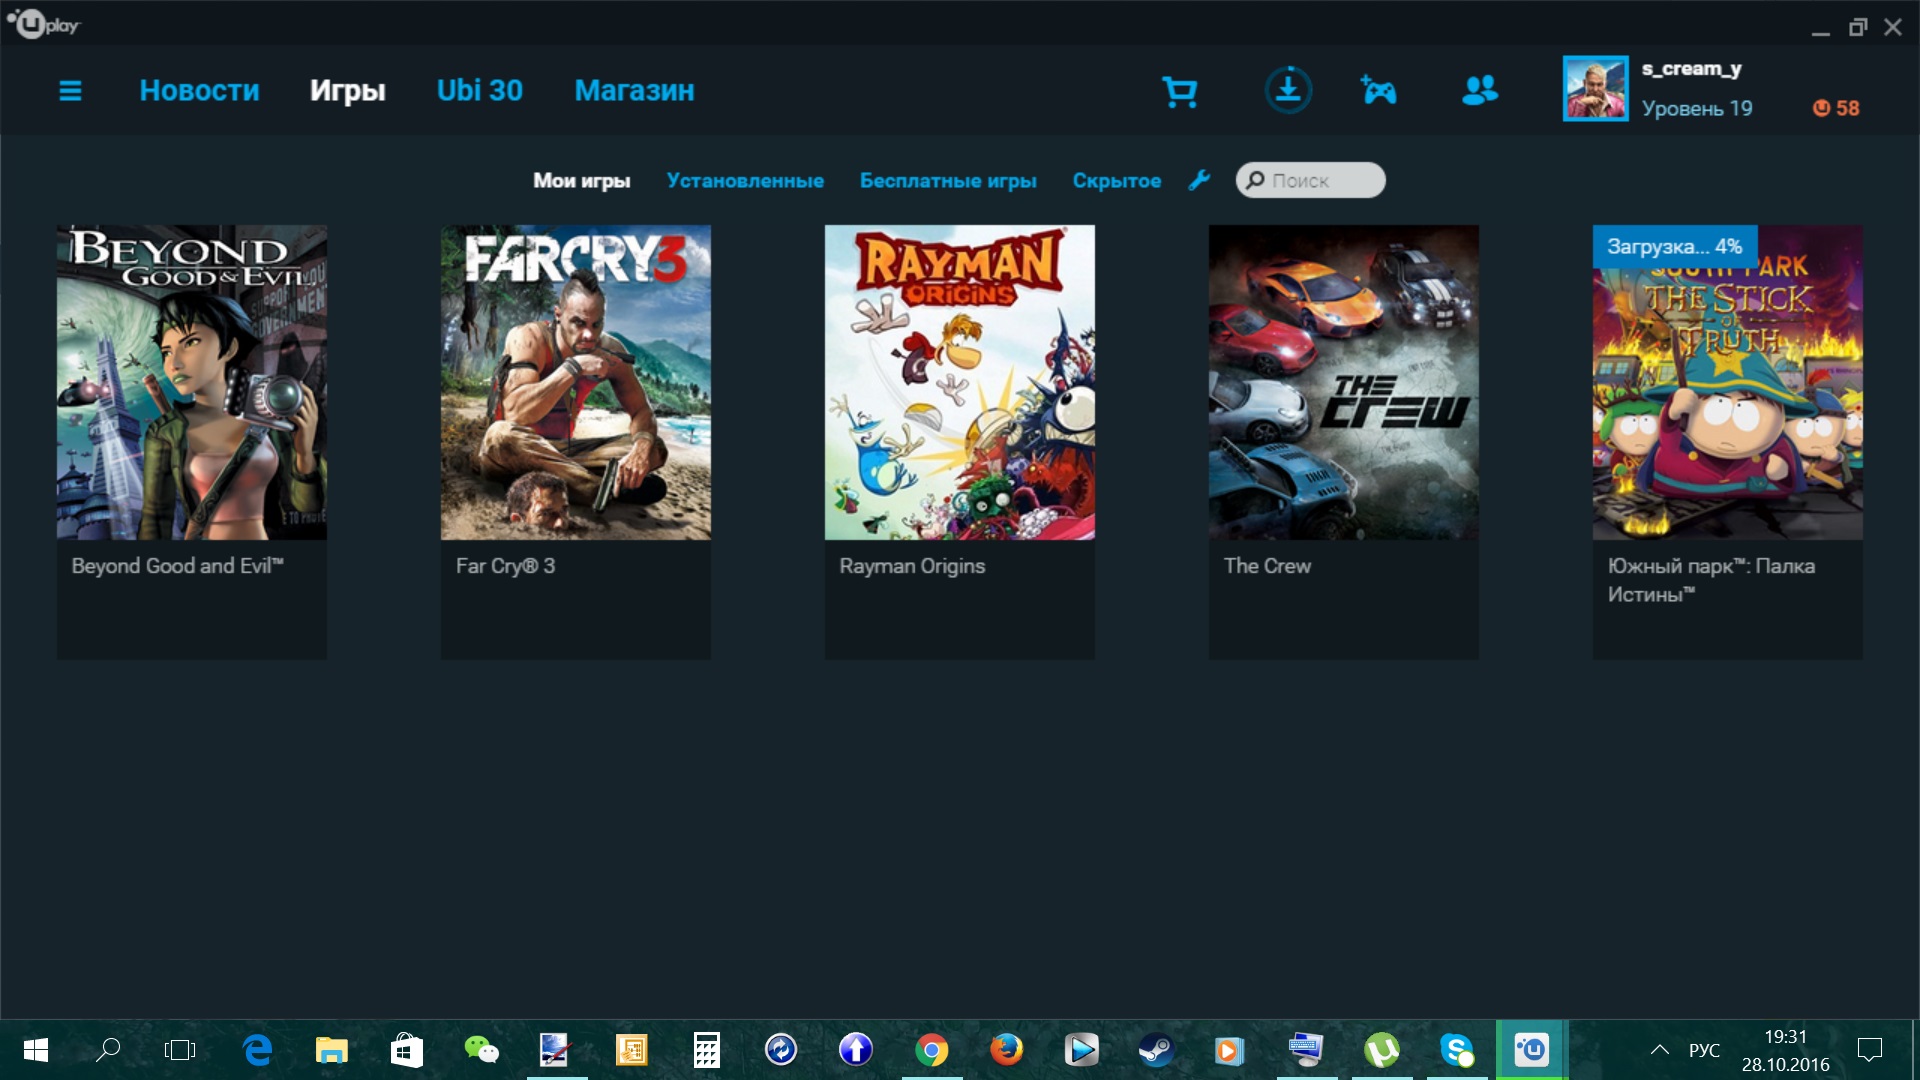Click the add game controller icon
The width and height of the screenshot is (1920, 1080).
pyautogui.click(x=1379, y=91)
